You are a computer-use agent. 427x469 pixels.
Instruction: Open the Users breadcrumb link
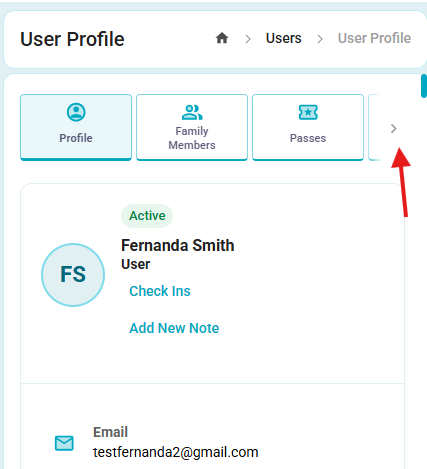point(284,38)
